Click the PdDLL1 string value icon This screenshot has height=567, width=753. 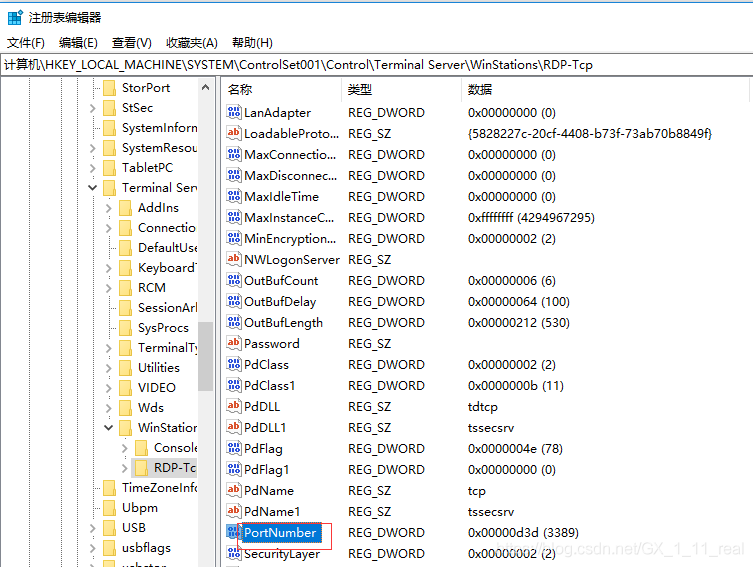(234, 427)
